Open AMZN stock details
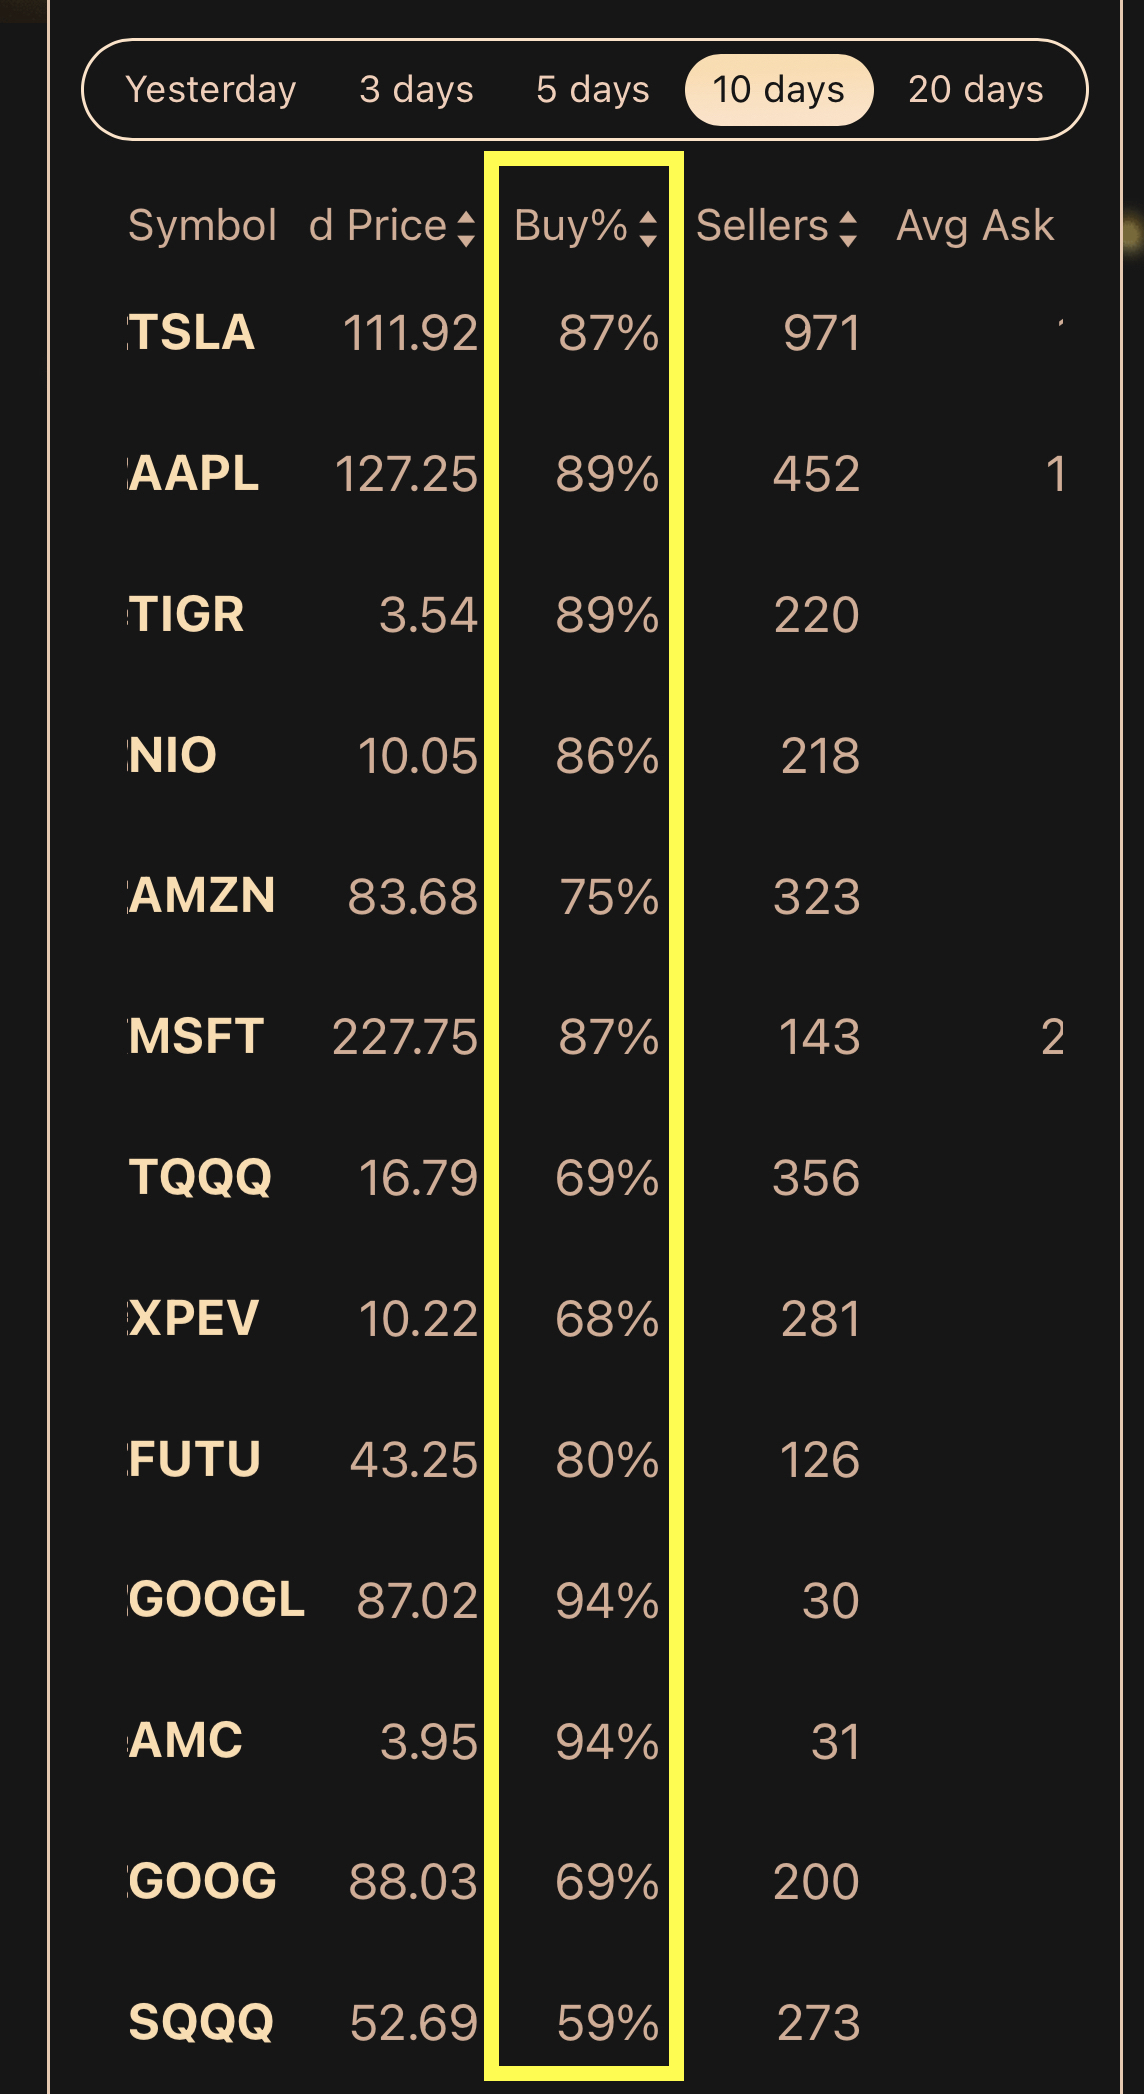 pyautogui.click(x=202, y=896)
